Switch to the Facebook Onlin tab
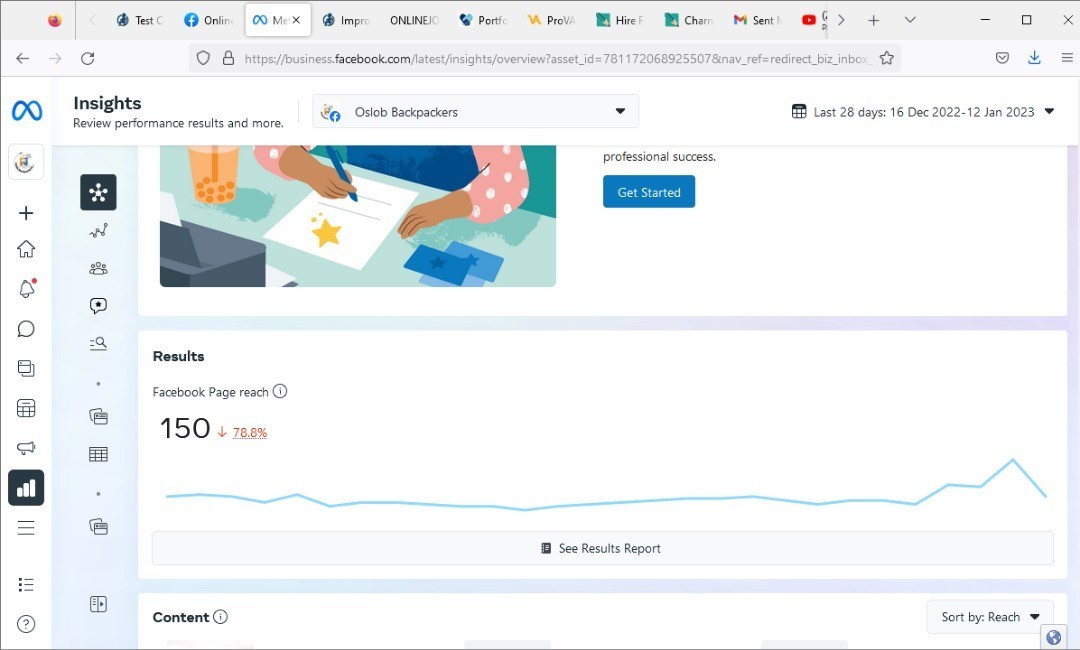This screenshot has height=650, width=1080. click(209, 20)
